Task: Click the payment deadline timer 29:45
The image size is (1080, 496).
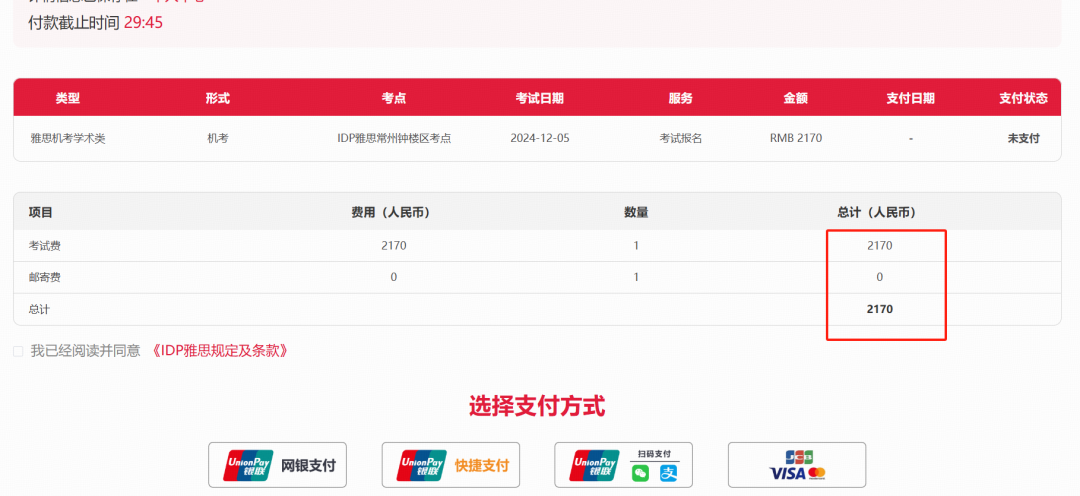Action: tap(143, 23)
